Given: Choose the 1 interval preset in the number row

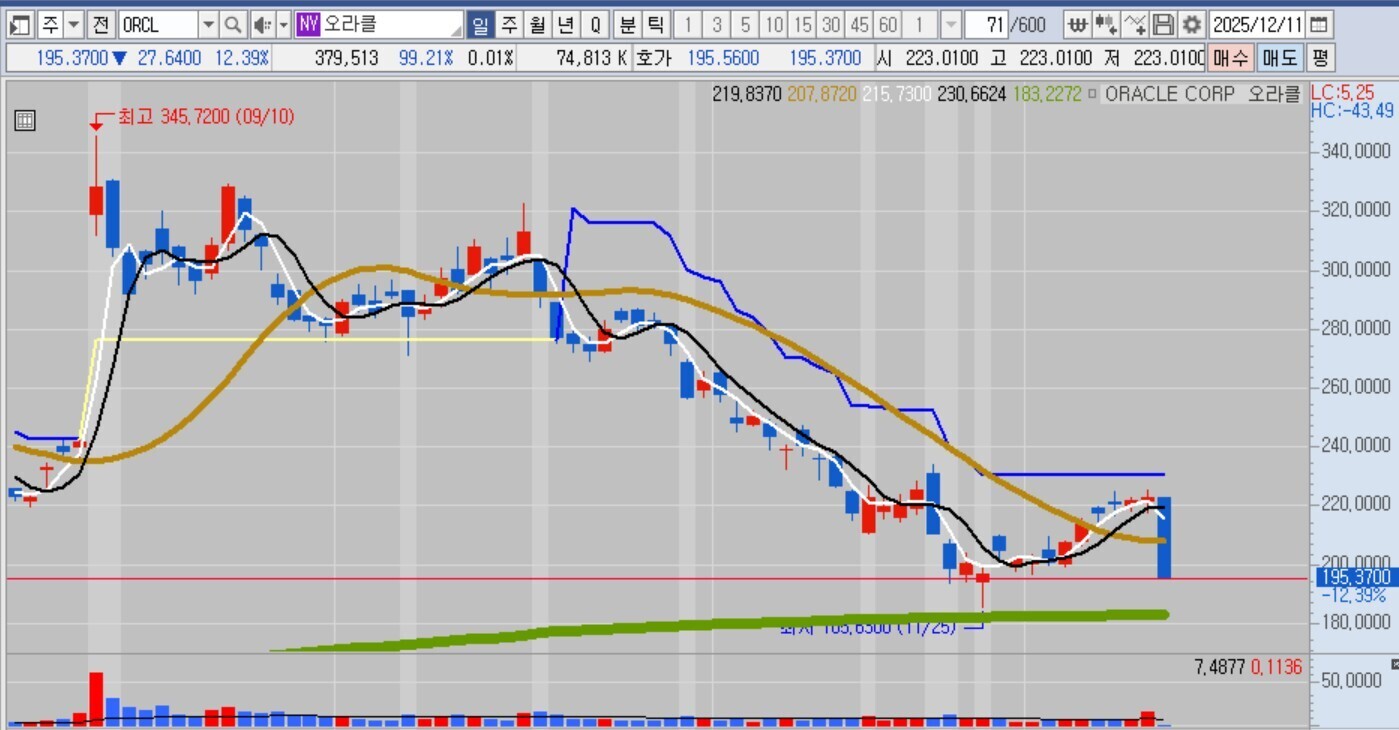Looking at the screenshot, I should click(688, 24).
